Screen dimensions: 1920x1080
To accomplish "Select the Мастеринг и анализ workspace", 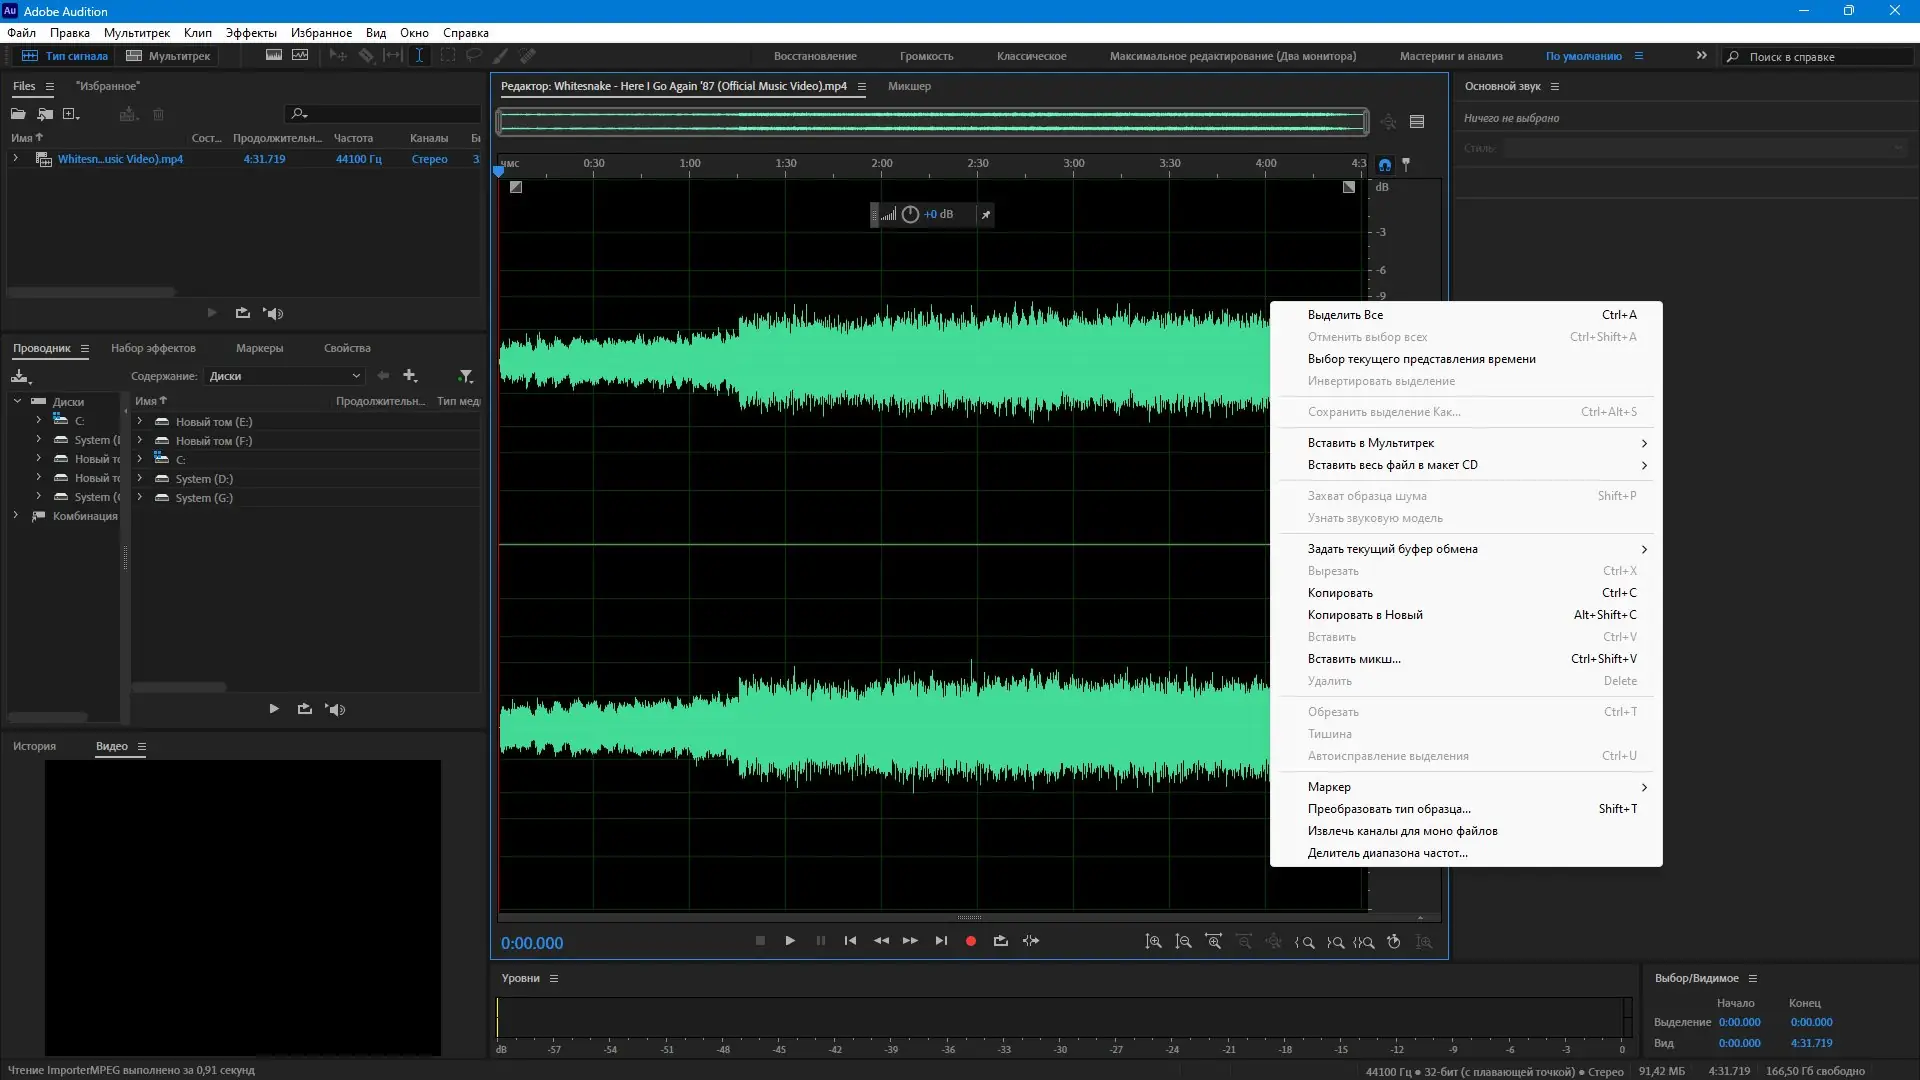I will (1450, 56).
